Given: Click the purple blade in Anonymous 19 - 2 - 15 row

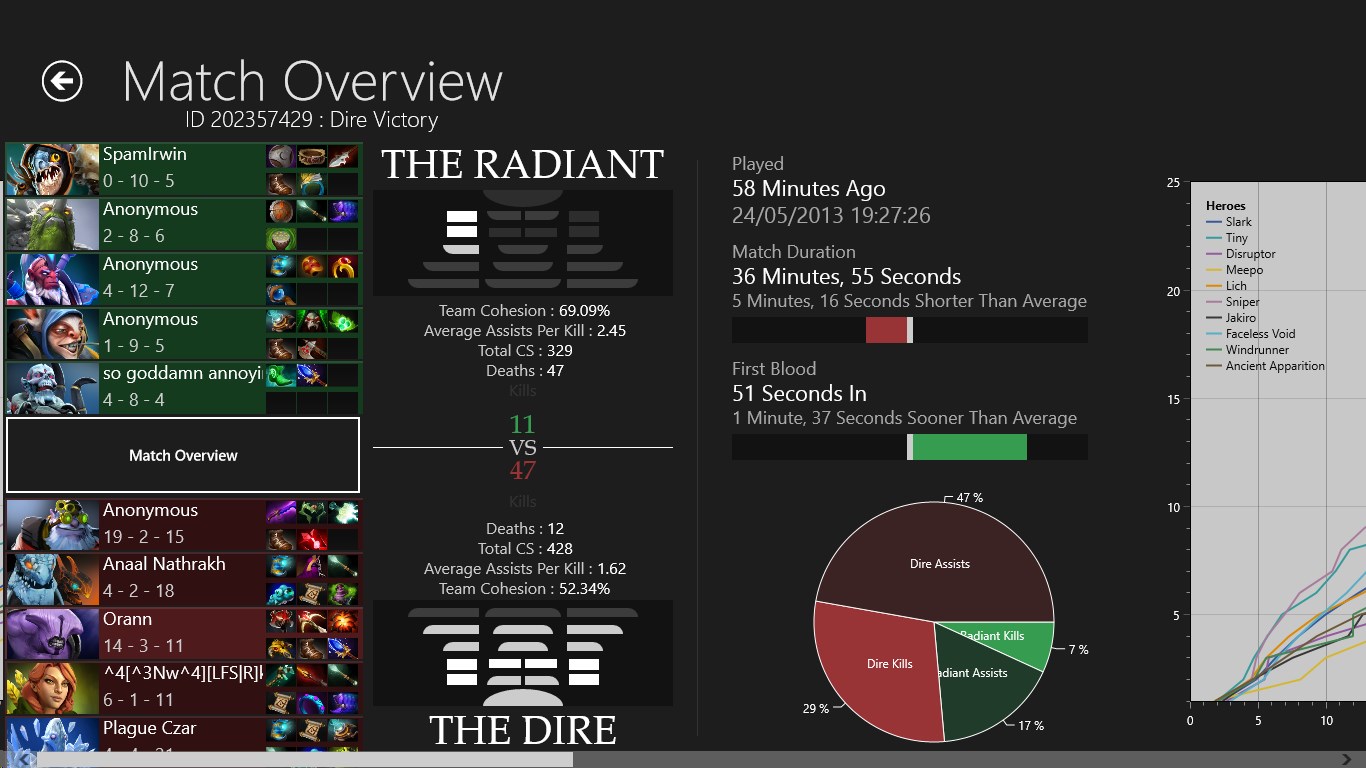Looking at the screenshot, I should [281, 512].
